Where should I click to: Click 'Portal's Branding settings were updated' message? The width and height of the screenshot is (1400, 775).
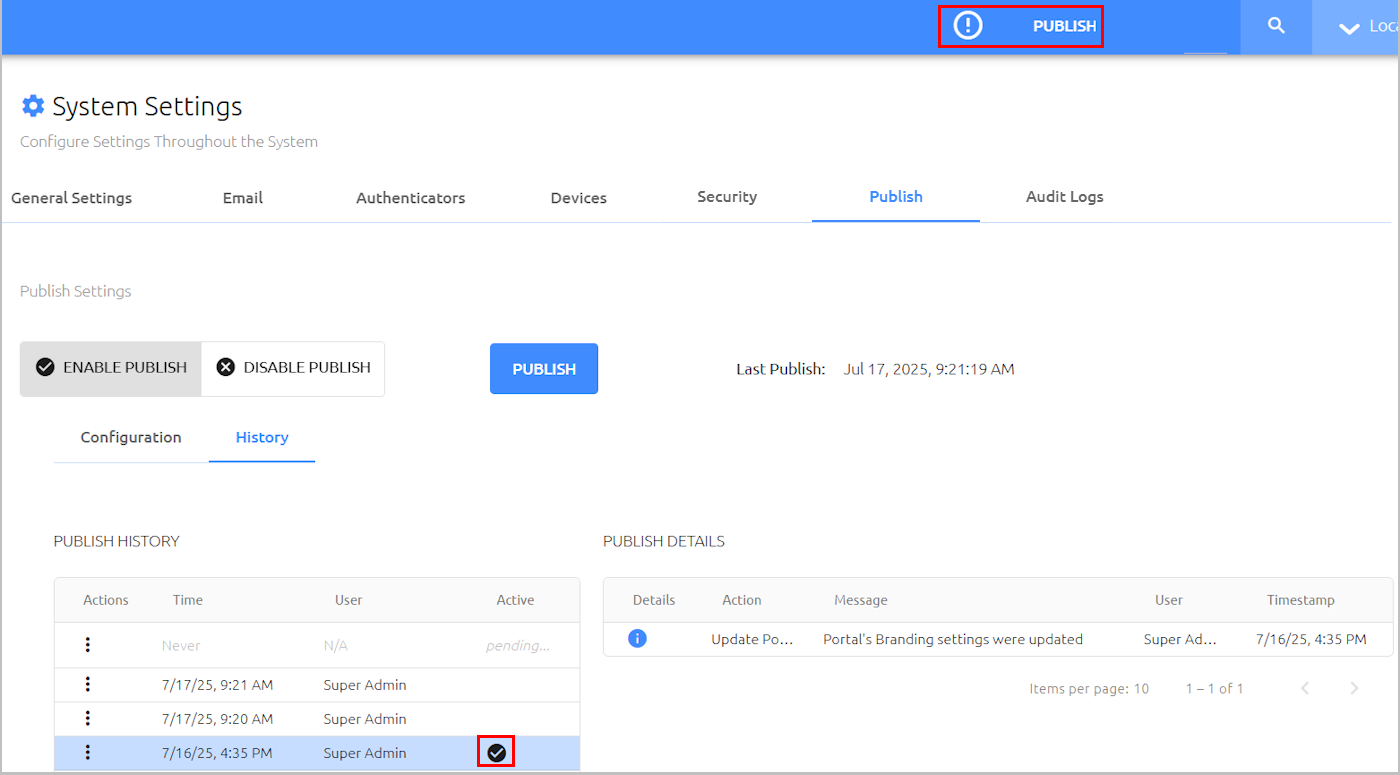click(x=953, y=639)
